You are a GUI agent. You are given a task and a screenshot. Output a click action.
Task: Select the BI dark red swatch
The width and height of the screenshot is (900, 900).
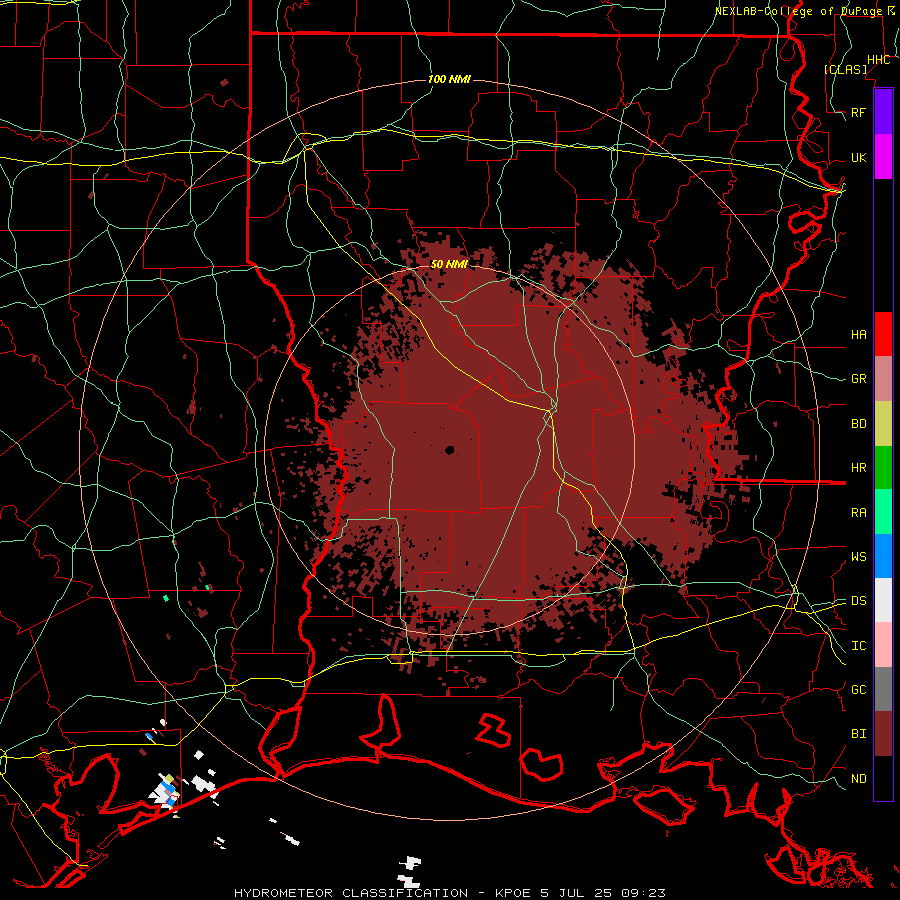coord(883,734)
